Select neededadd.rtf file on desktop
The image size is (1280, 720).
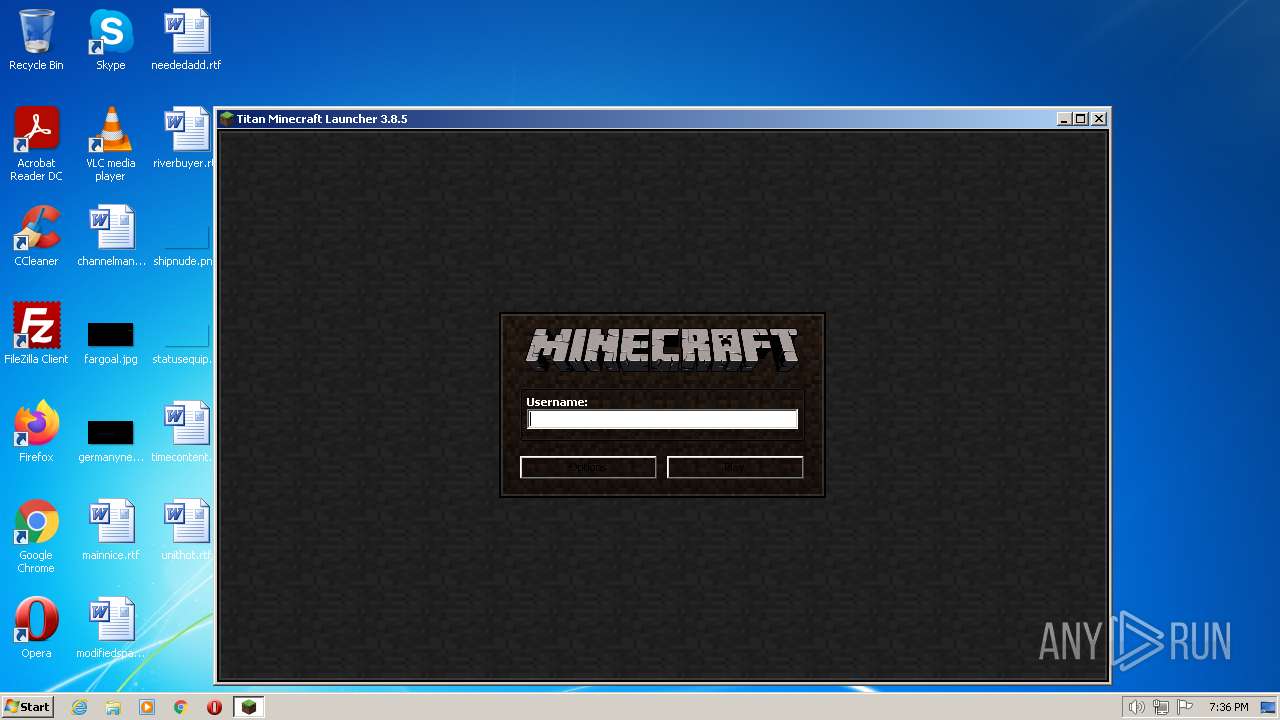186,40
